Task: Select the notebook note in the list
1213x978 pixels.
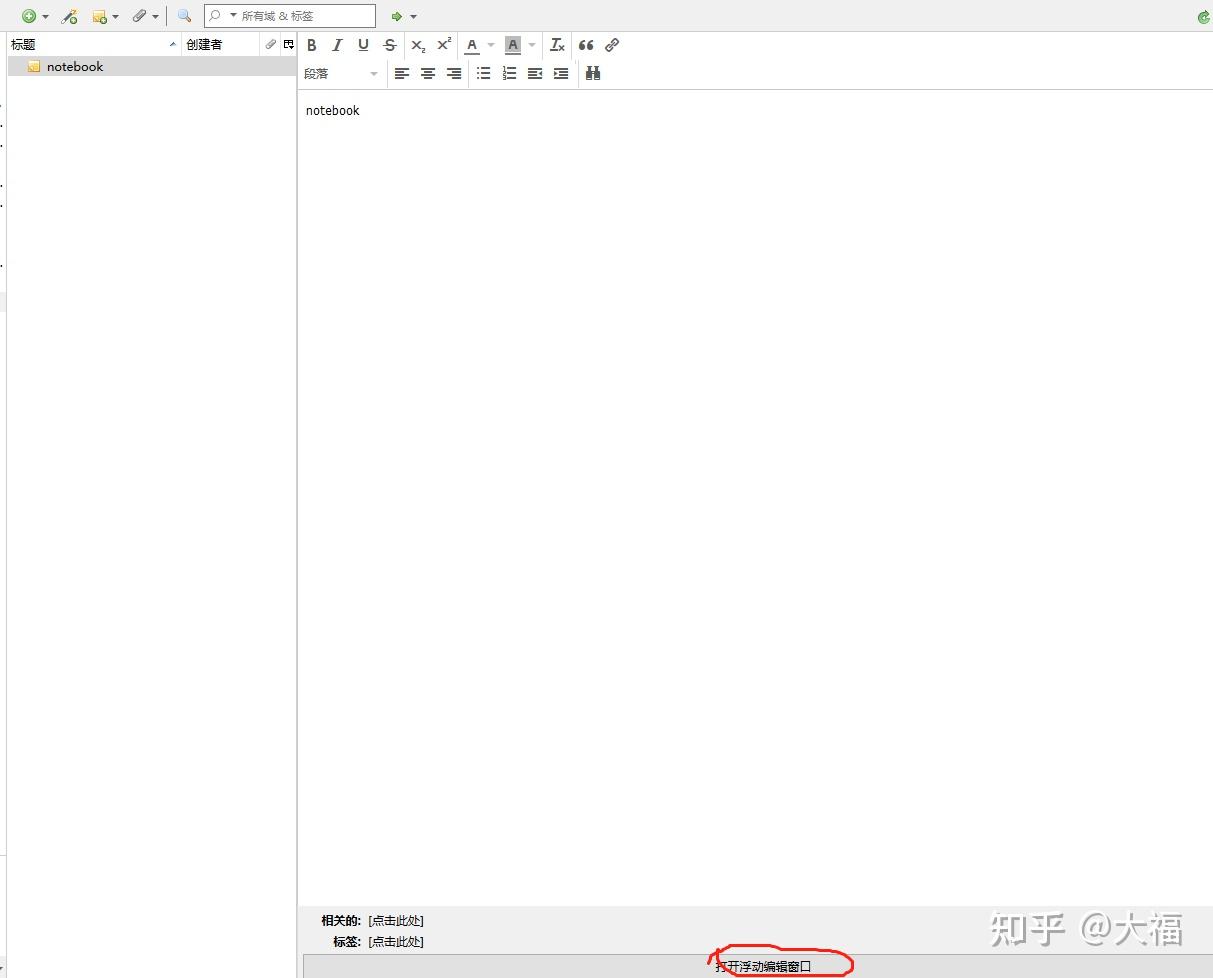Action: pyautogui.click(x=152, y=66)
